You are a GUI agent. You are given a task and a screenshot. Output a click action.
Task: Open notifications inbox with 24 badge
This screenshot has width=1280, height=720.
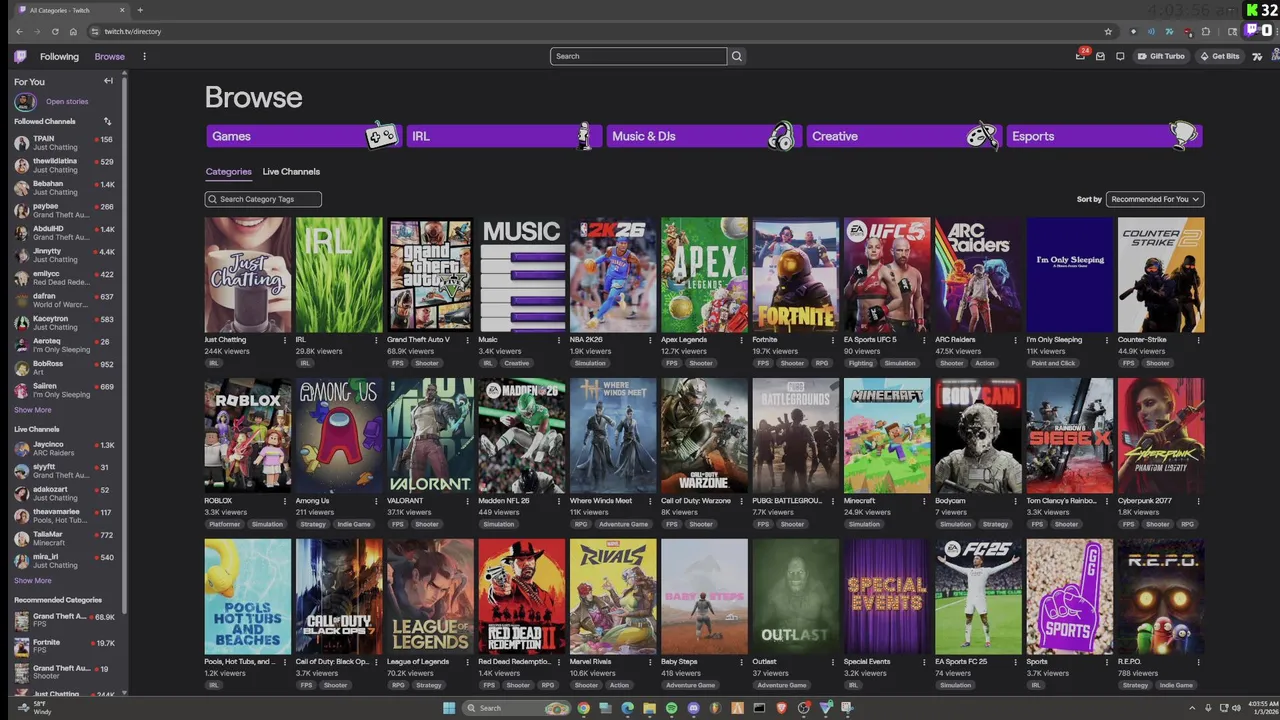1080,56
